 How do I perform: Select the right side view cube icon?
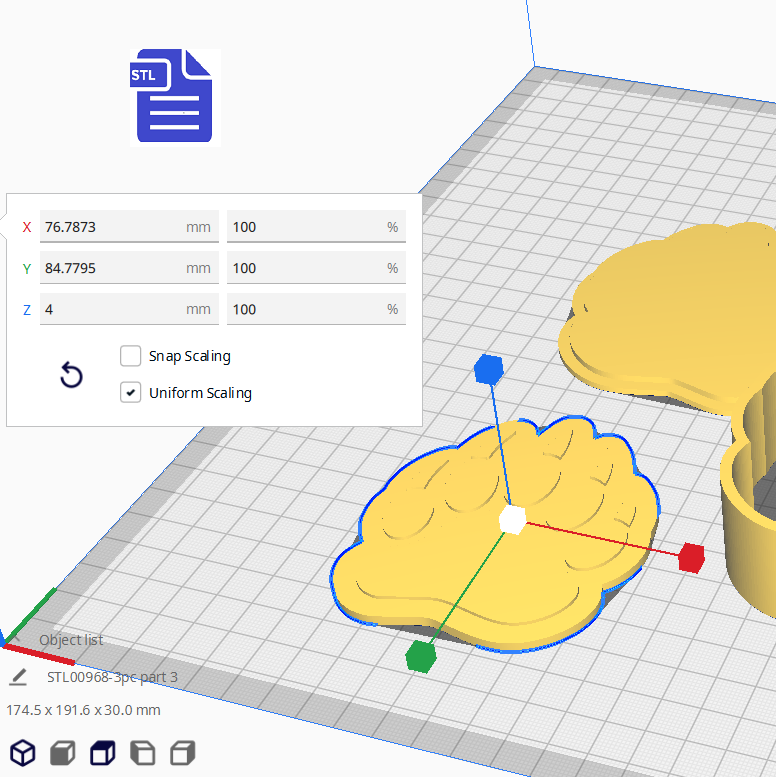(182, 752)
